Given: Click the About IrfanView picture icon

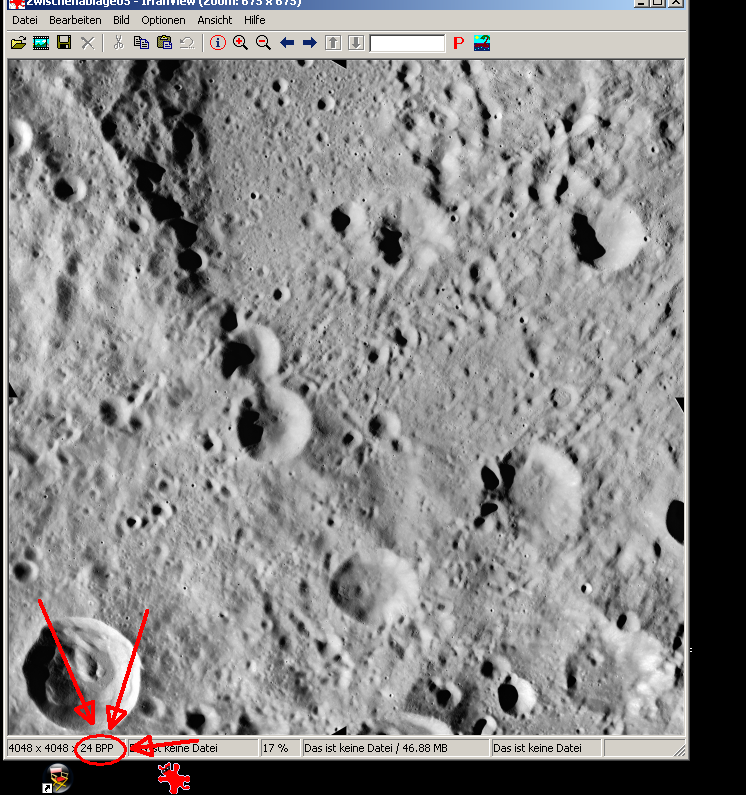Looking at the screenshot, I should click(x=482, y=43).
